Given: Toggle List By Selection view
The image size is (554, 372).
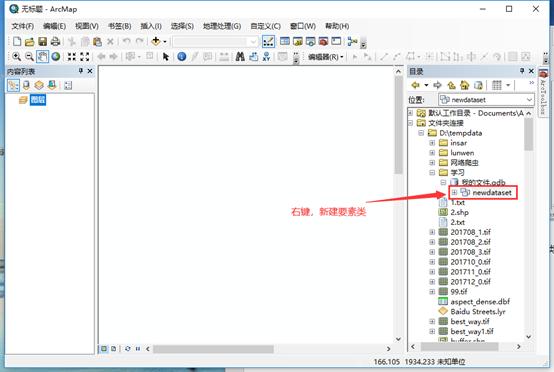Looking at the screenshot, I should point(52,85).
